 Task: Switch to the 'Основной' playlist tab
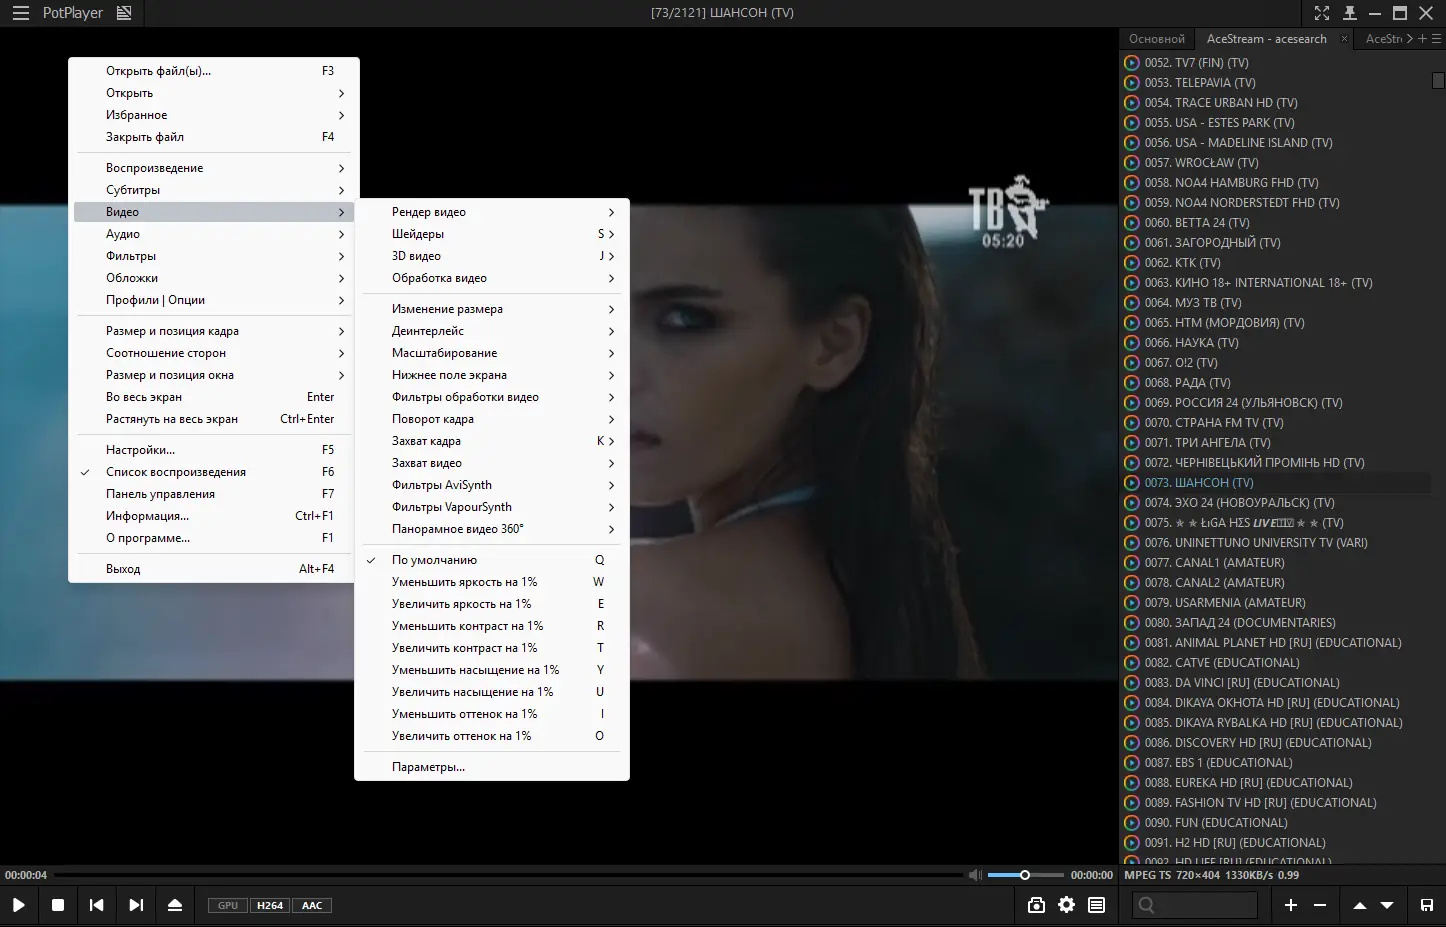coord(1156,39)
